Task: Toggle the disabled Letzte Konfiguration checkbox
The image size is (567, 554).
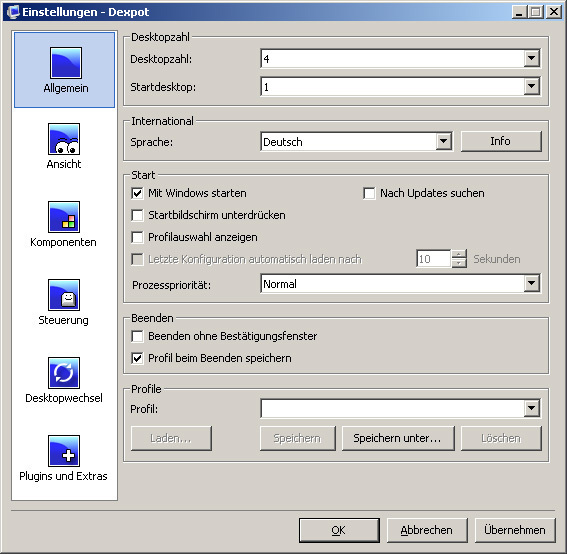Action: pyautogui.click(x=137, y=259)
